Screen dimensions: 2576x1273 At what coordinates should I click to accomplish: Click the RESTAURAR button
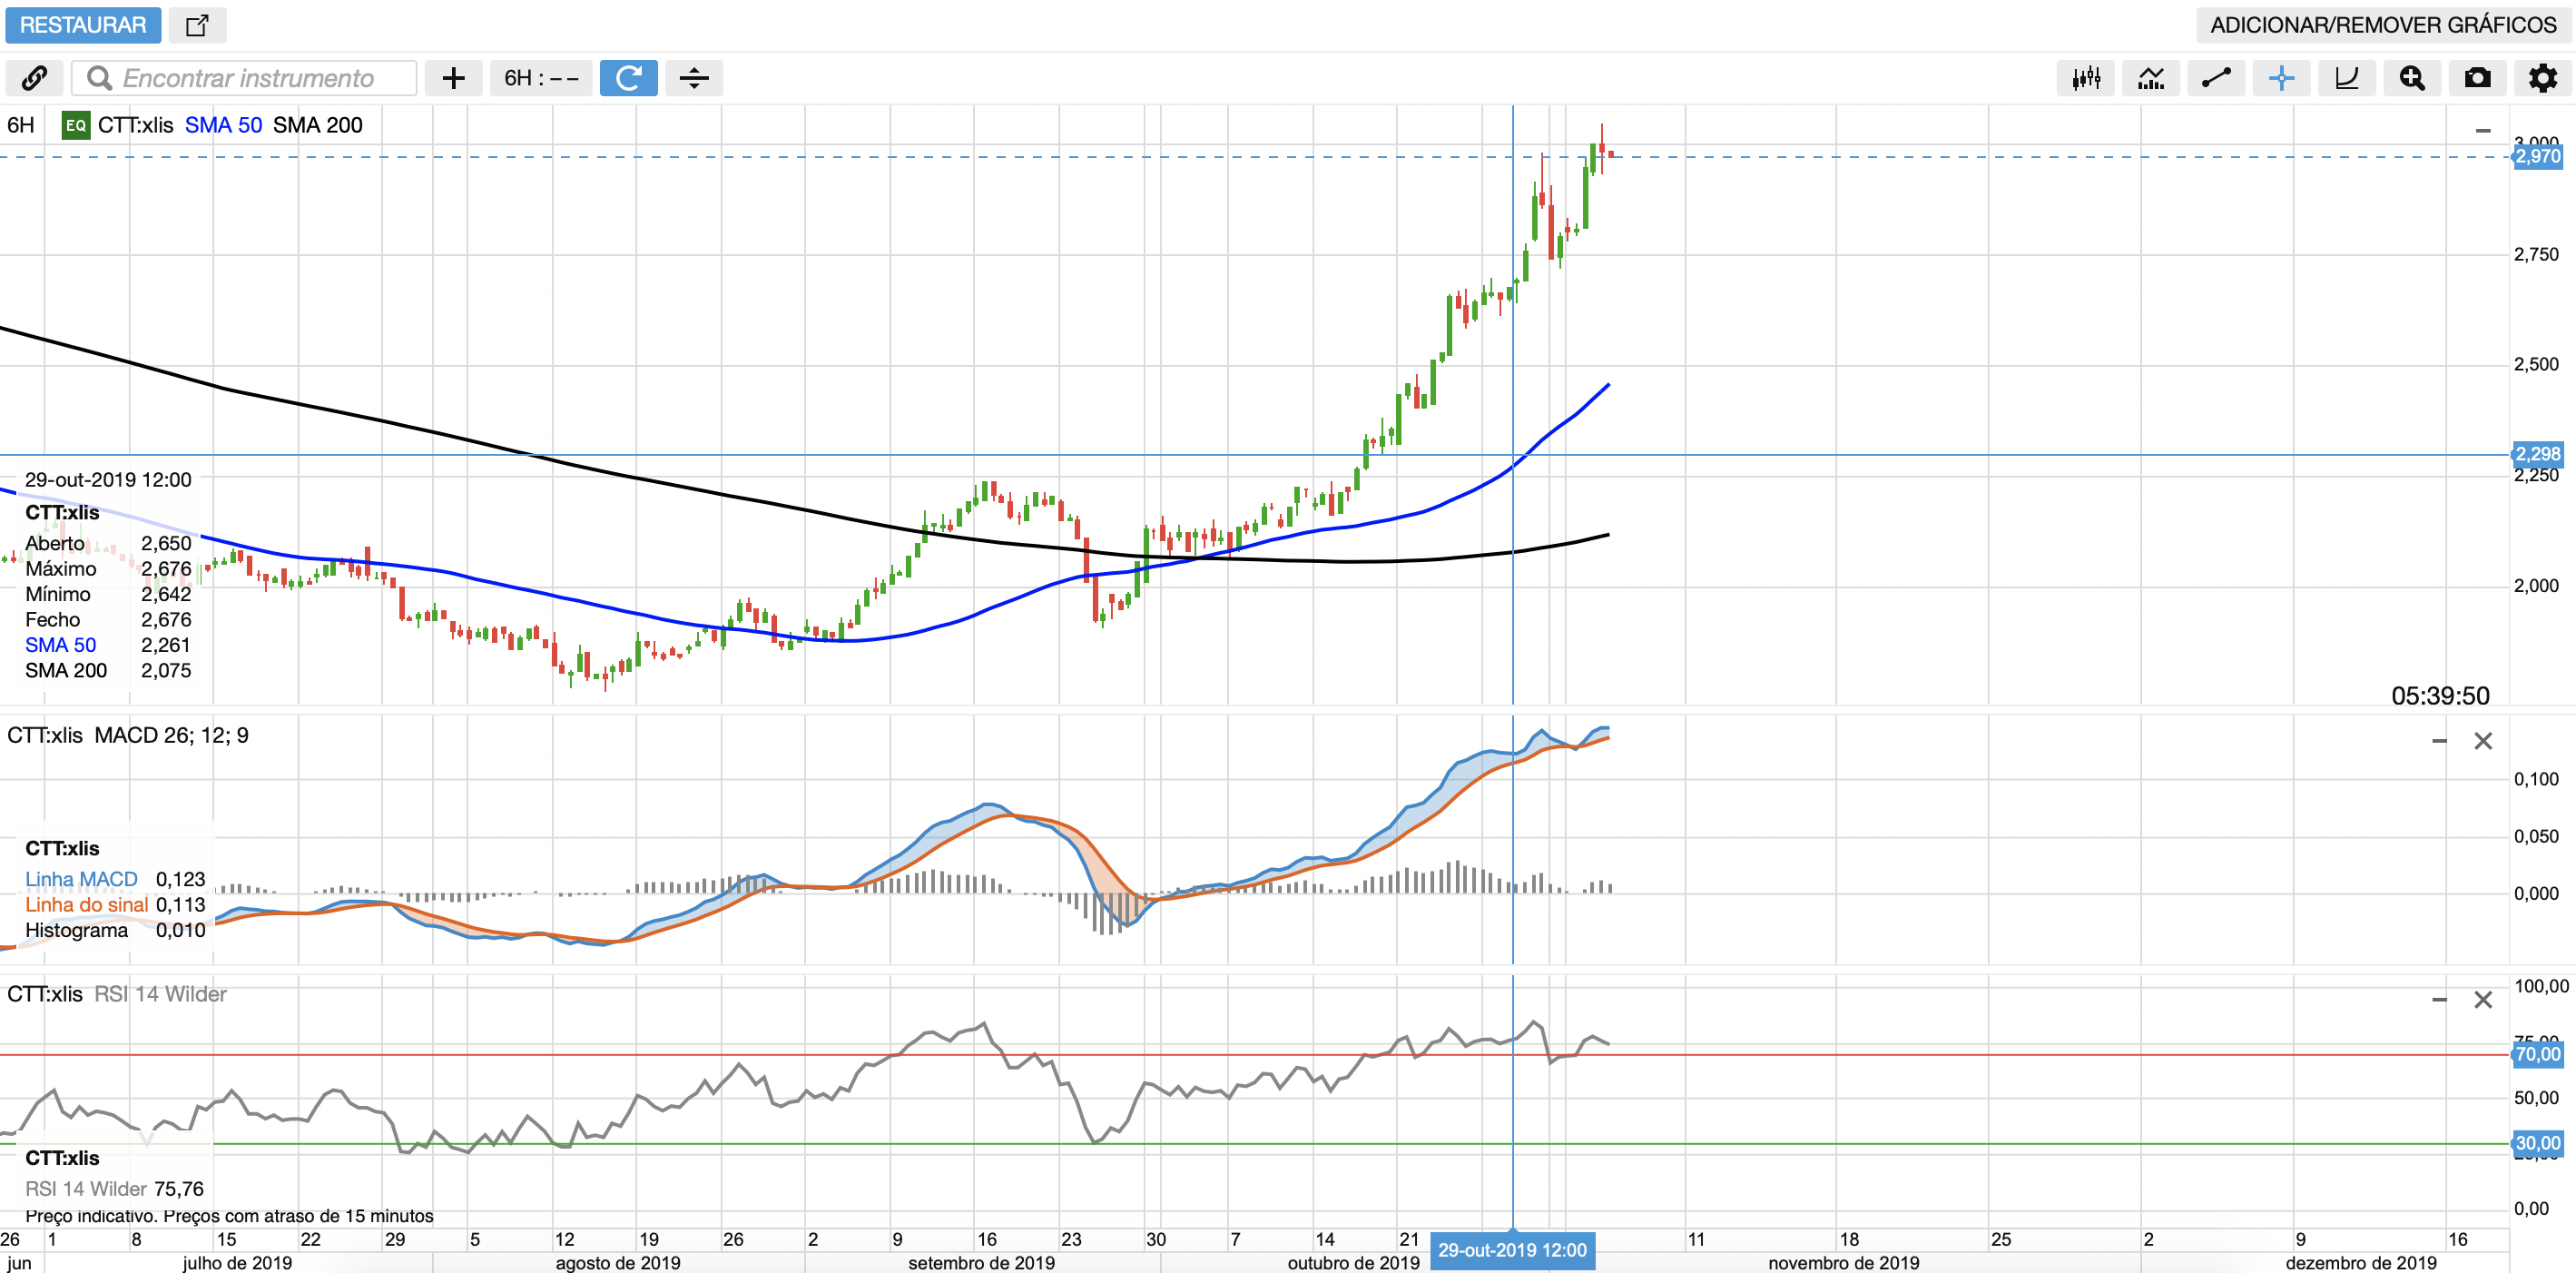[x=83, y=25]
